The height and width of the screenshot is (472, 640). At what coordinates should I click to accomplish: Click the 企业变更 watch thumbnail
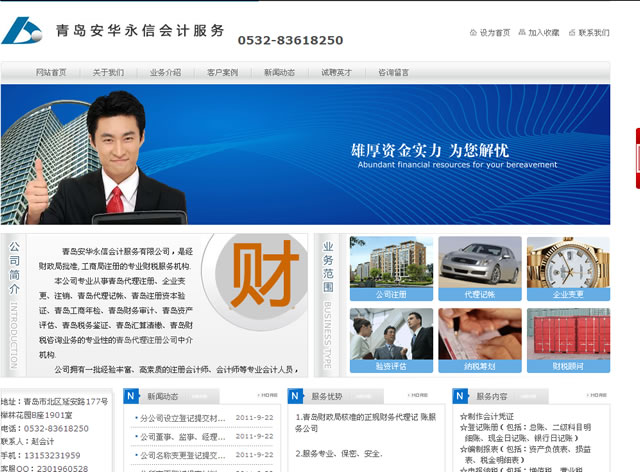[x=567, y=268]
